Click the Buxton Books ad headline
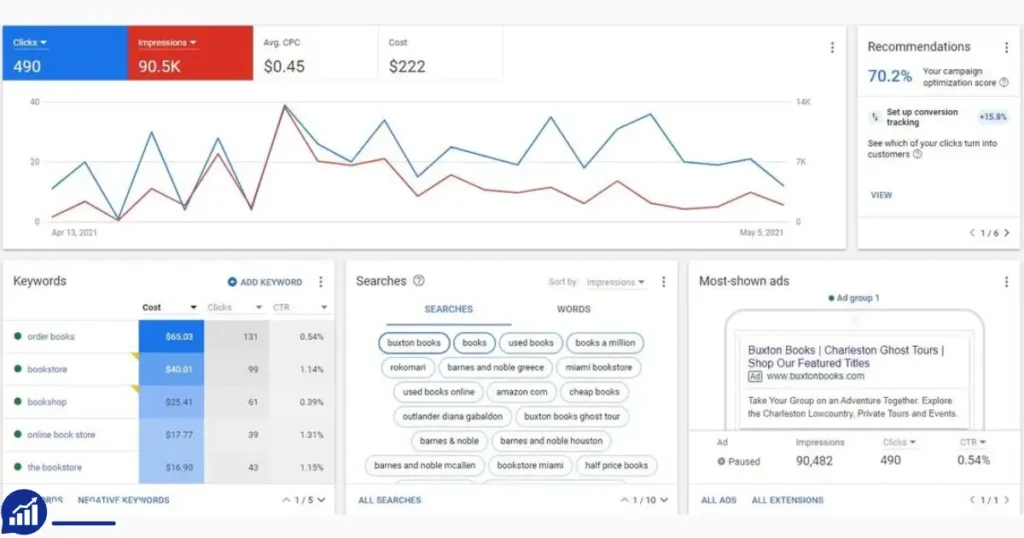Screen dimensions: 1024x538 pyautogui.click(x=846, y=356)
